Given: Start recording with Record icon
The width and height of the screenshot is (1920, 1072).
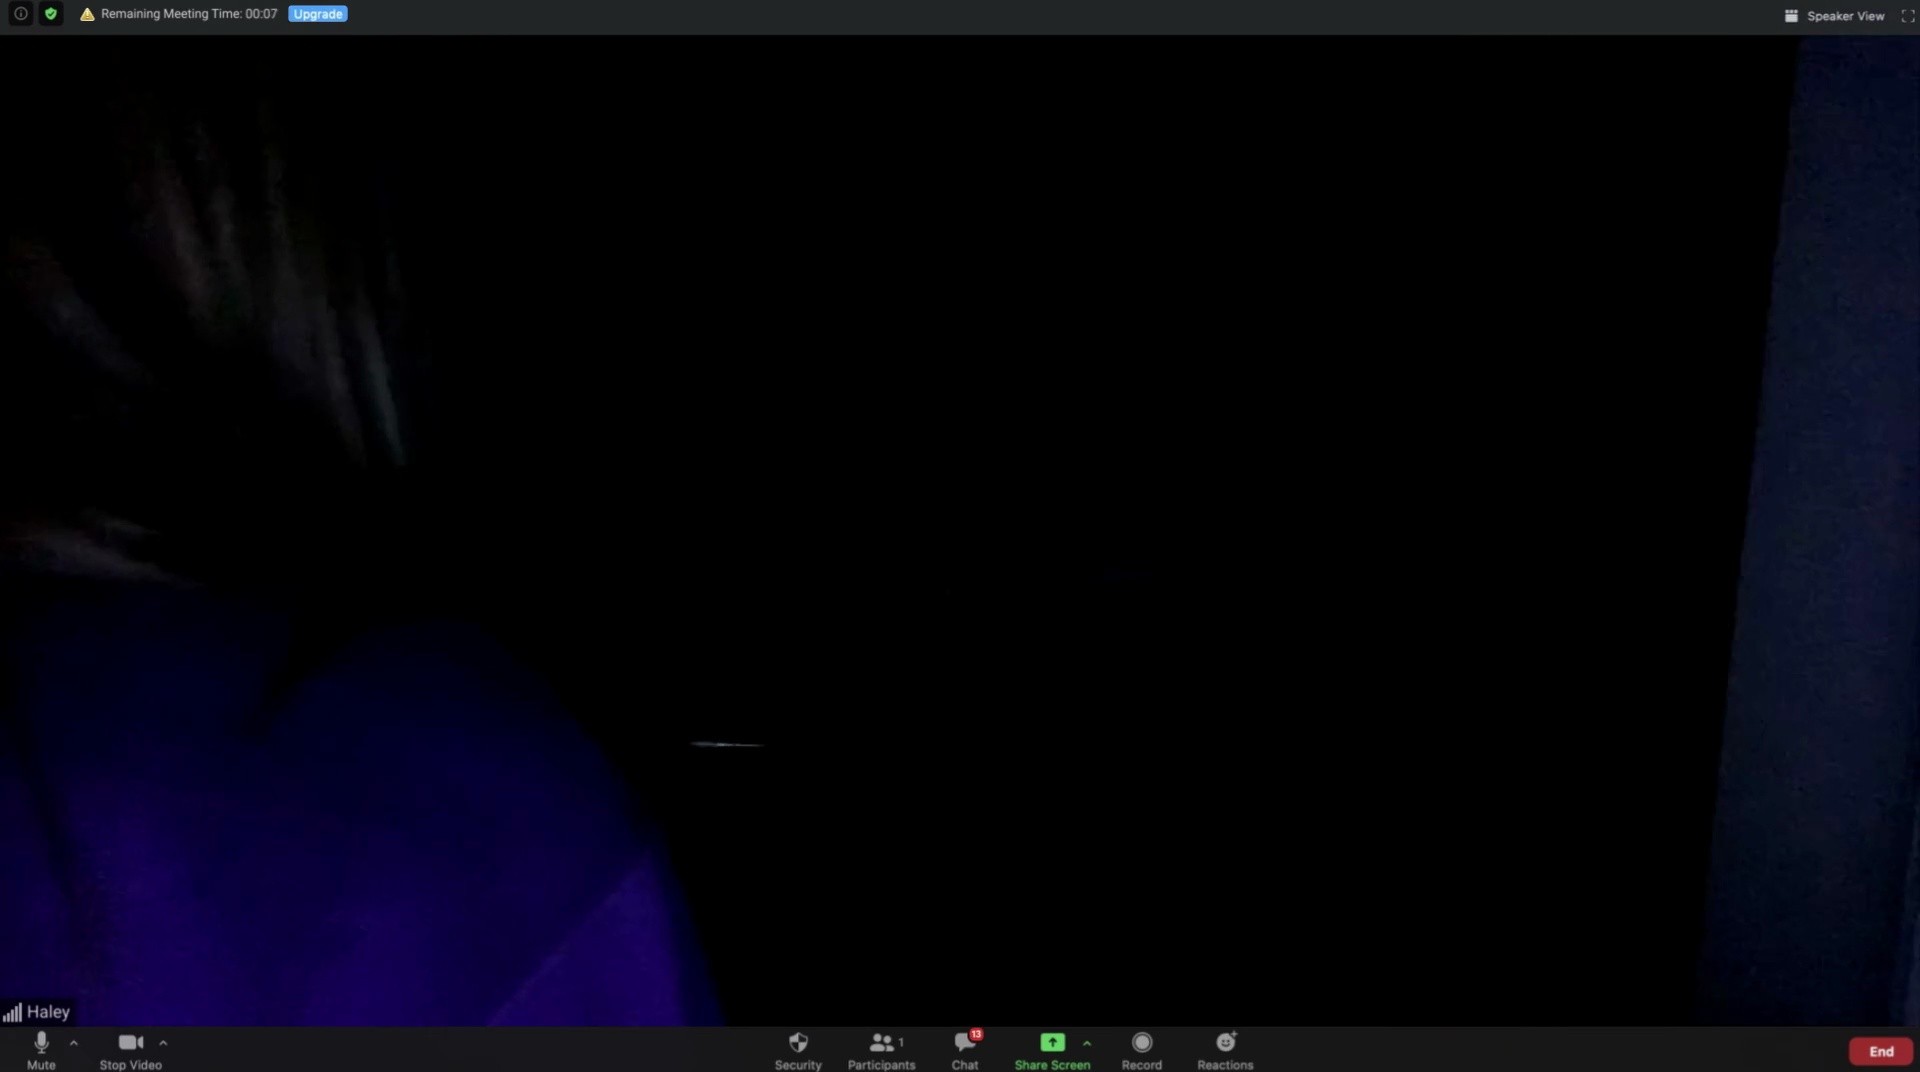Looking at the screenshot, I should tap(1142, 1050).
